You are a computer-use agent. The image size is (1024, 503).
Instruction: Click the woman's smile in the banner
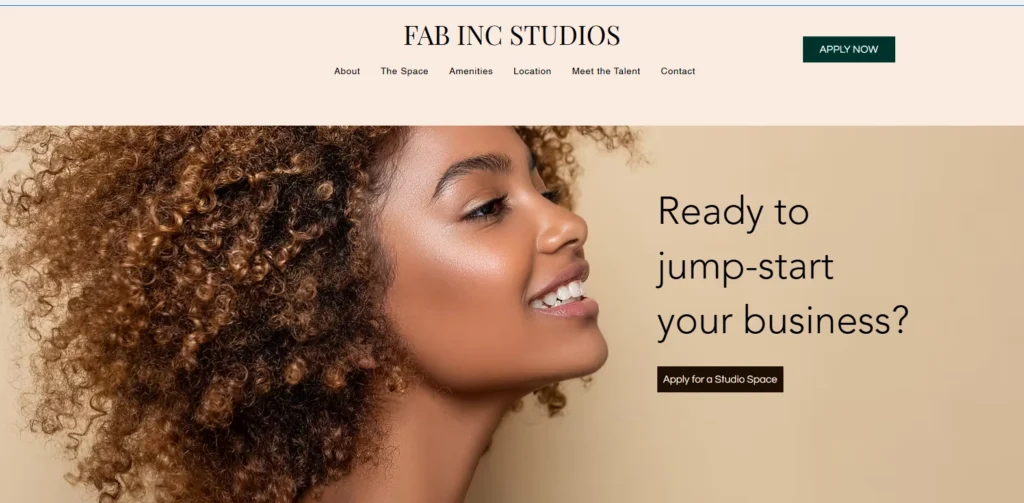pyautogui.click(x=563, y=295)
